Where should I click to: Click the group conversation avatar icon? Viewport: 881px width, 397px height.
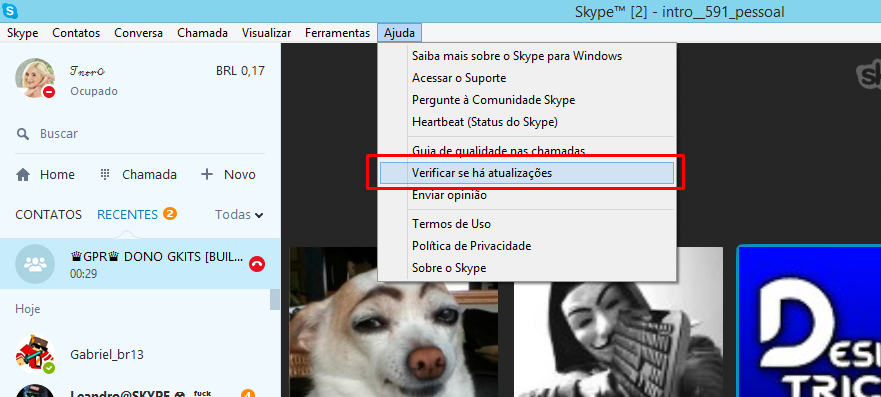pos(35,264)
